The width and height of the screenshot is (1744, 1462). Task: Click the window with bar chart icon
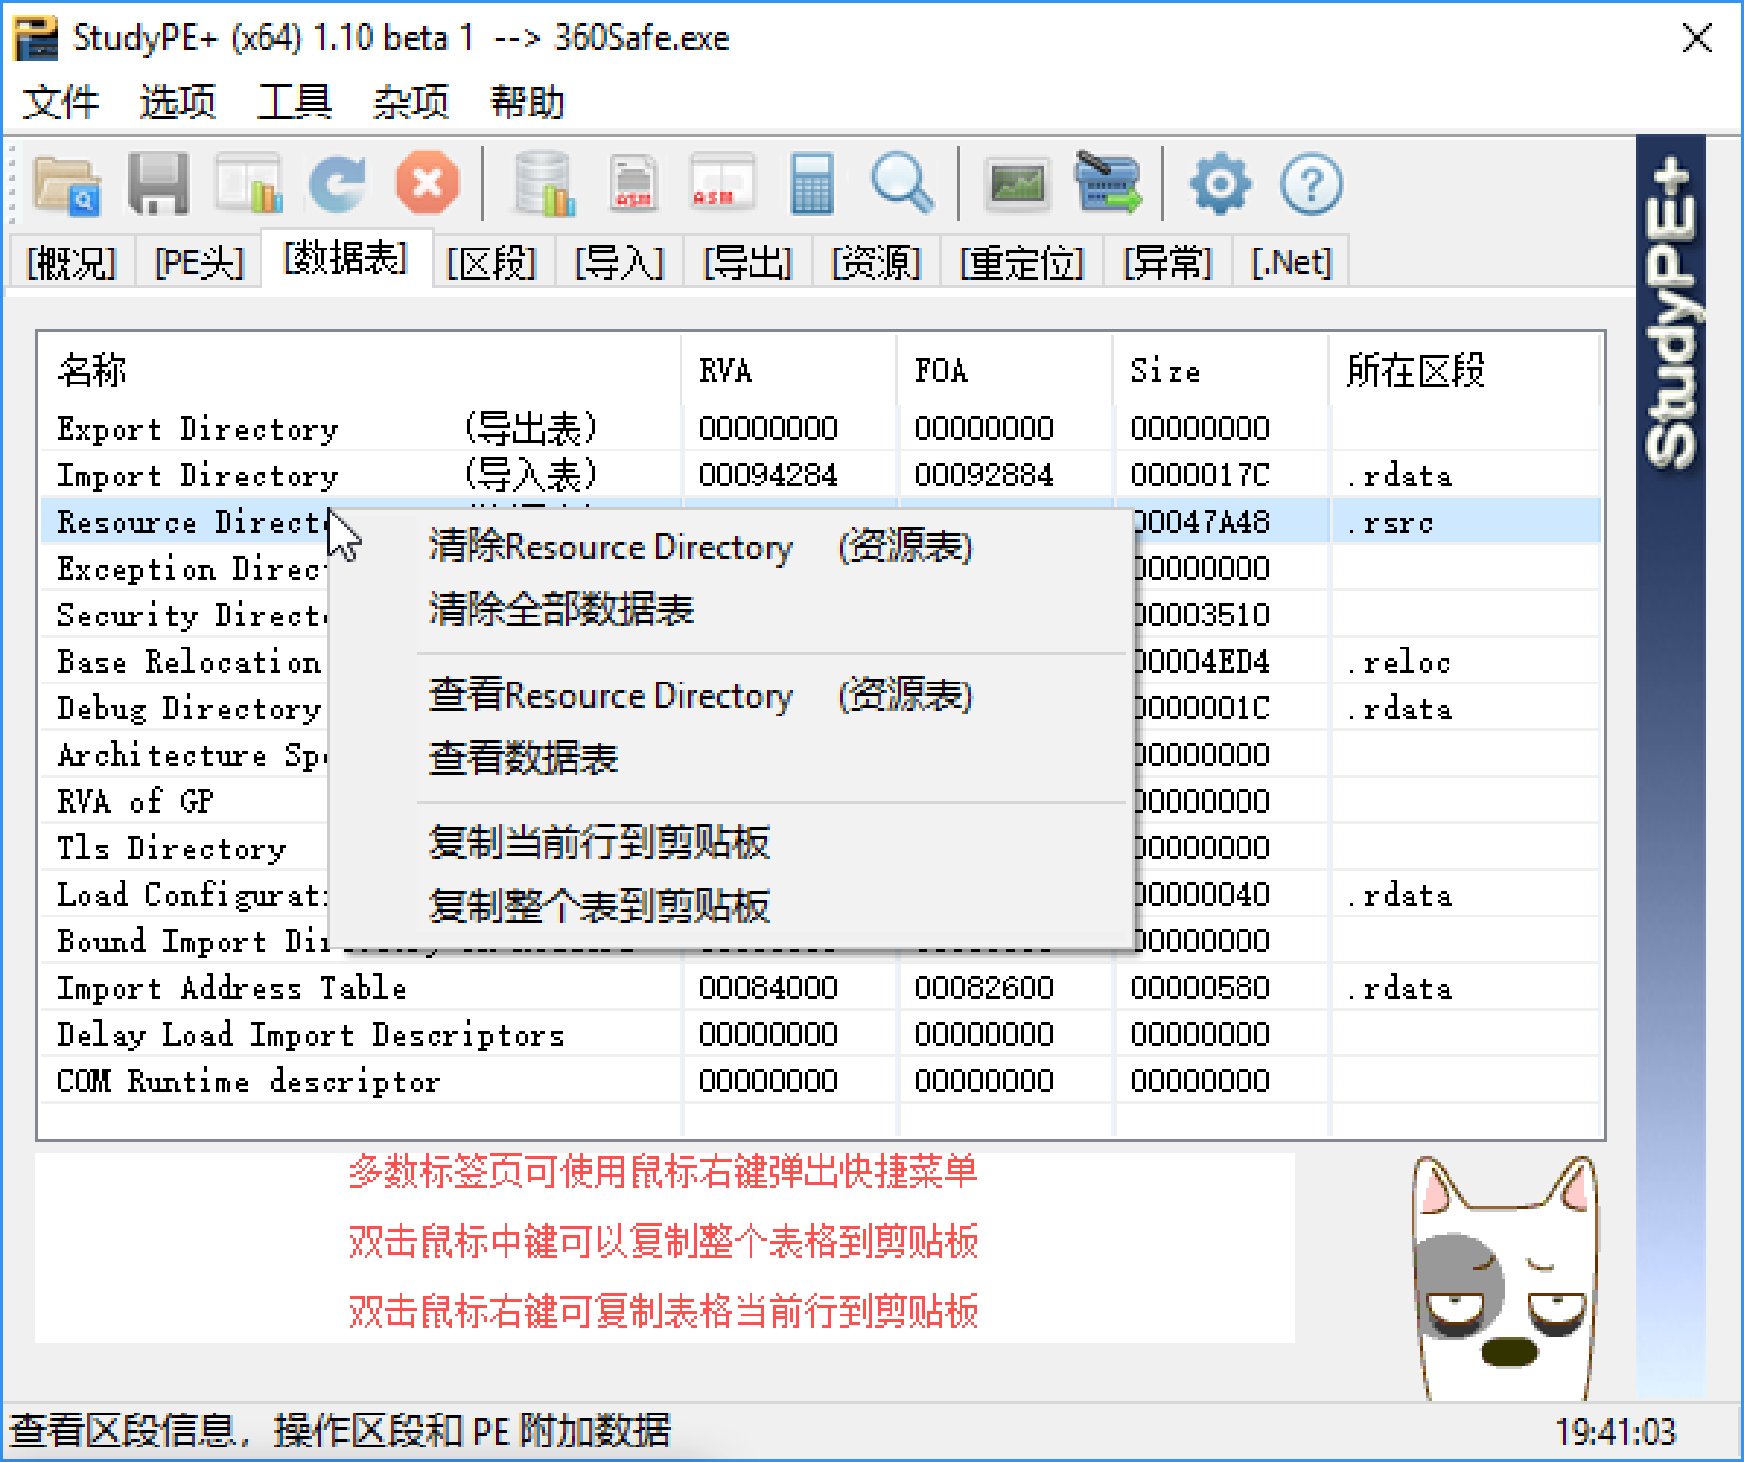(x=249, y=184)
